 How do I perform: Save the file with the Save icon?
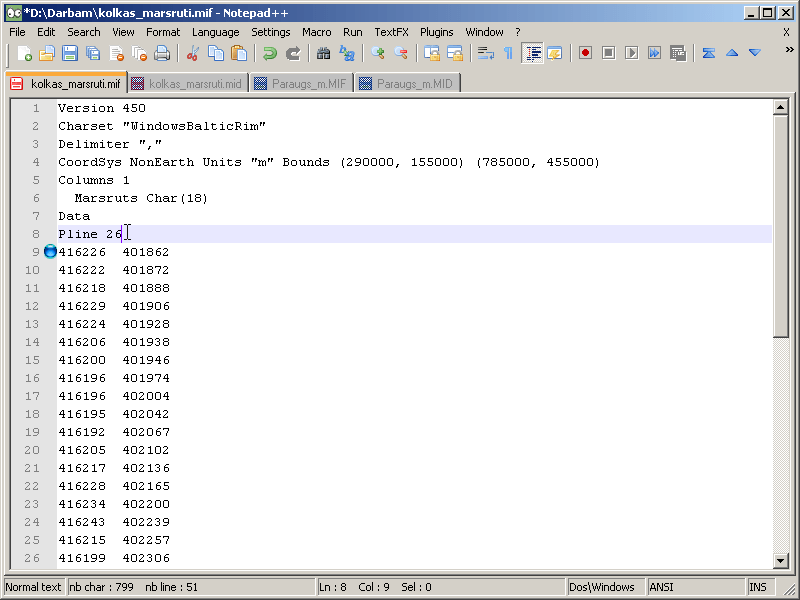pos(70,53)
